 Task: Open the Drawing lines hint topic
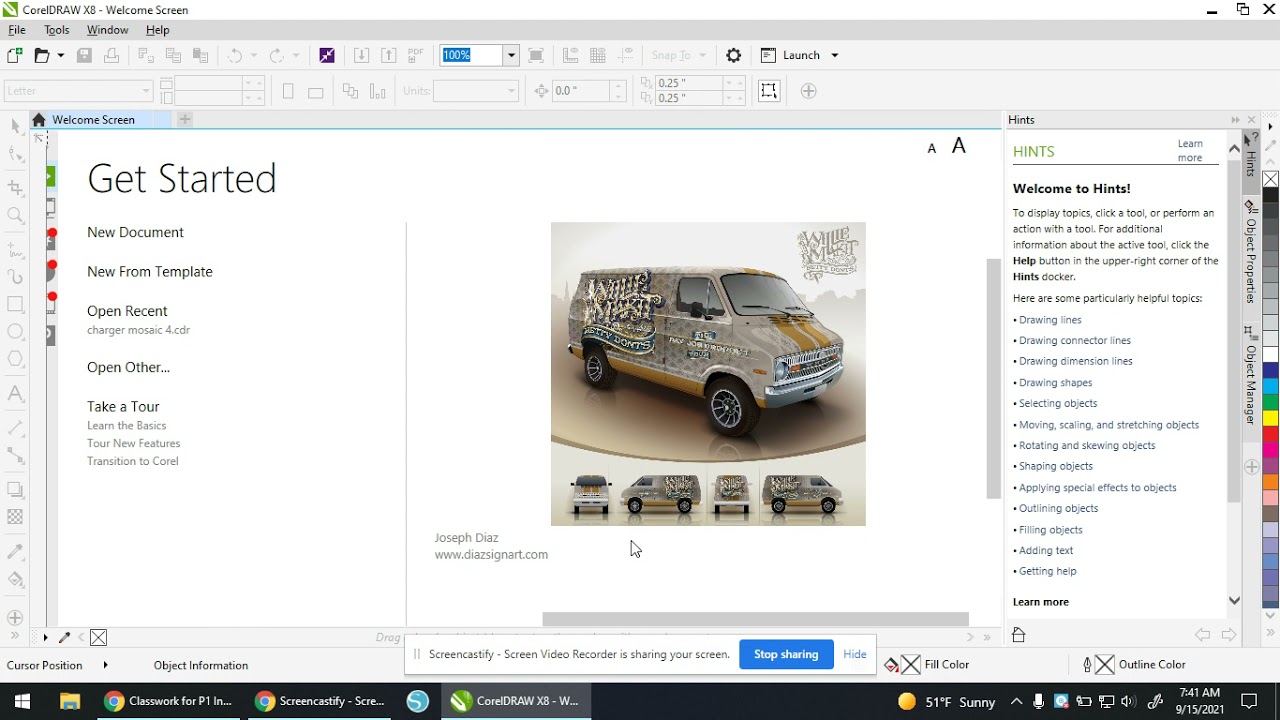coord(1050,320)
